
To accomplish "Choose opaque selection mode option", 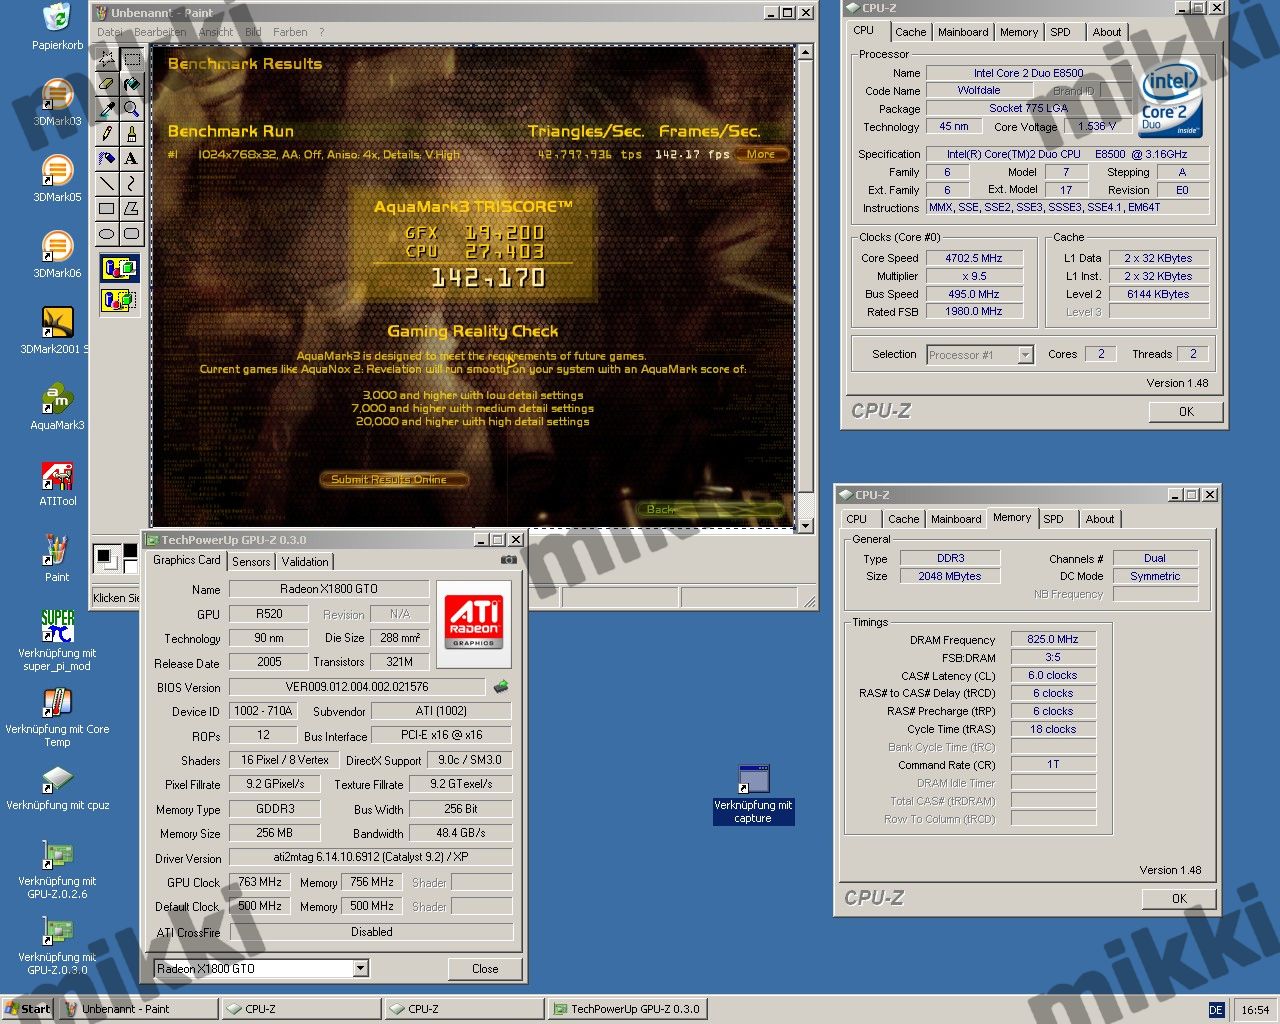I will click(x=119, y=268).
